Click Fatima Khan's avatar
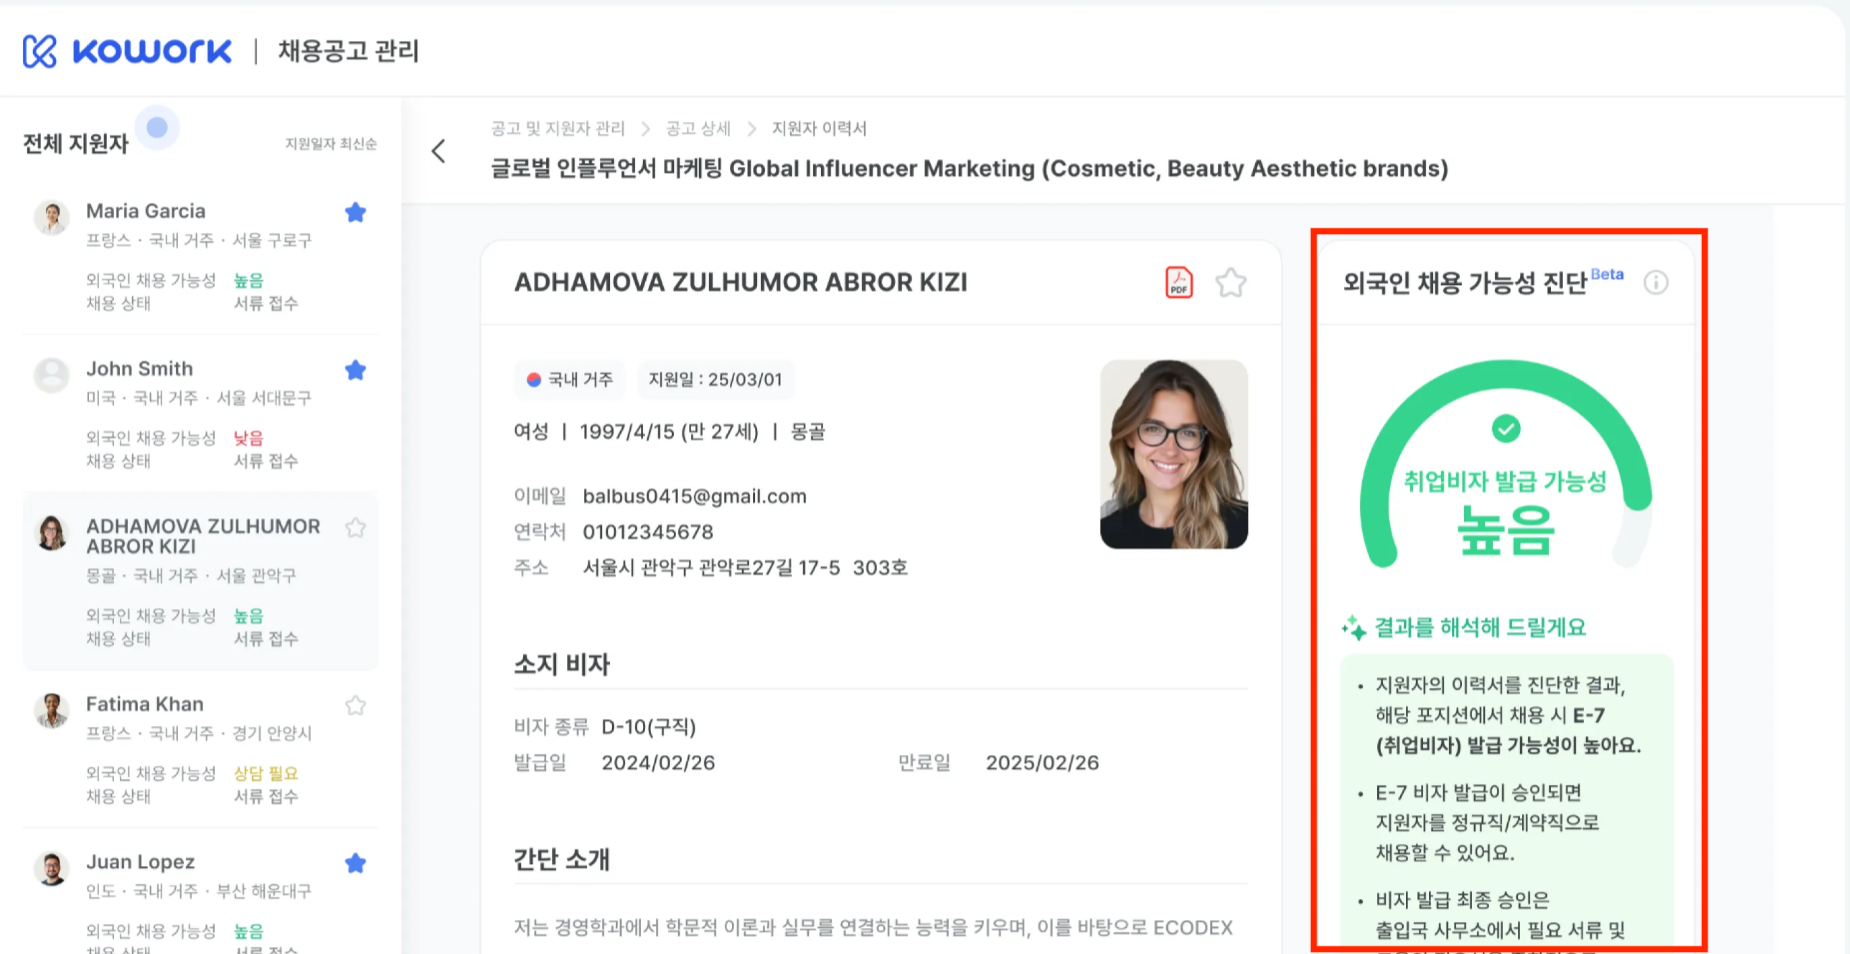 coord(51,711)
